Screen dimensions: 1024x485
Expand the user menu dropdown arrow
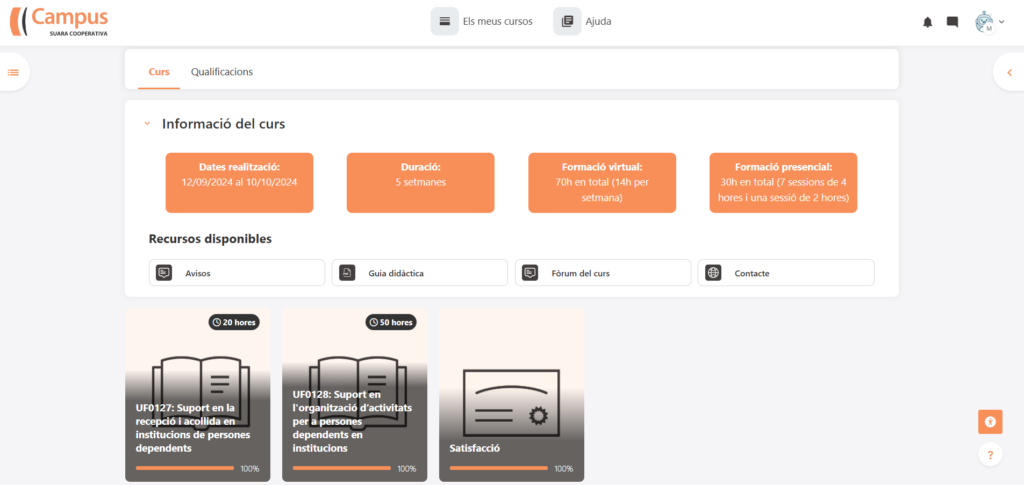pos(1002,21)
